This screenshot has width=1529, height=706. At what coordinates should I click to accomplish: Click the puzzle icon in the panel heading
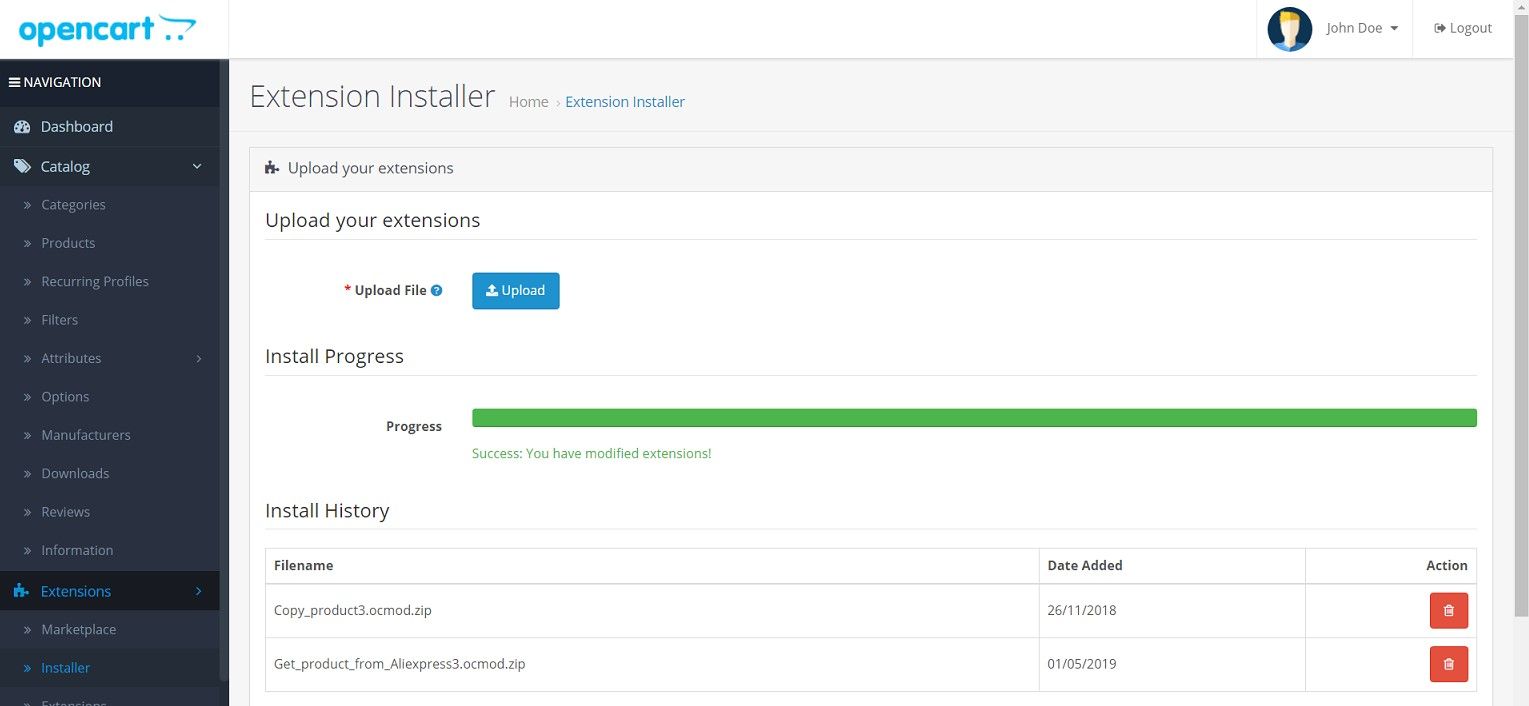pos(272,168)
